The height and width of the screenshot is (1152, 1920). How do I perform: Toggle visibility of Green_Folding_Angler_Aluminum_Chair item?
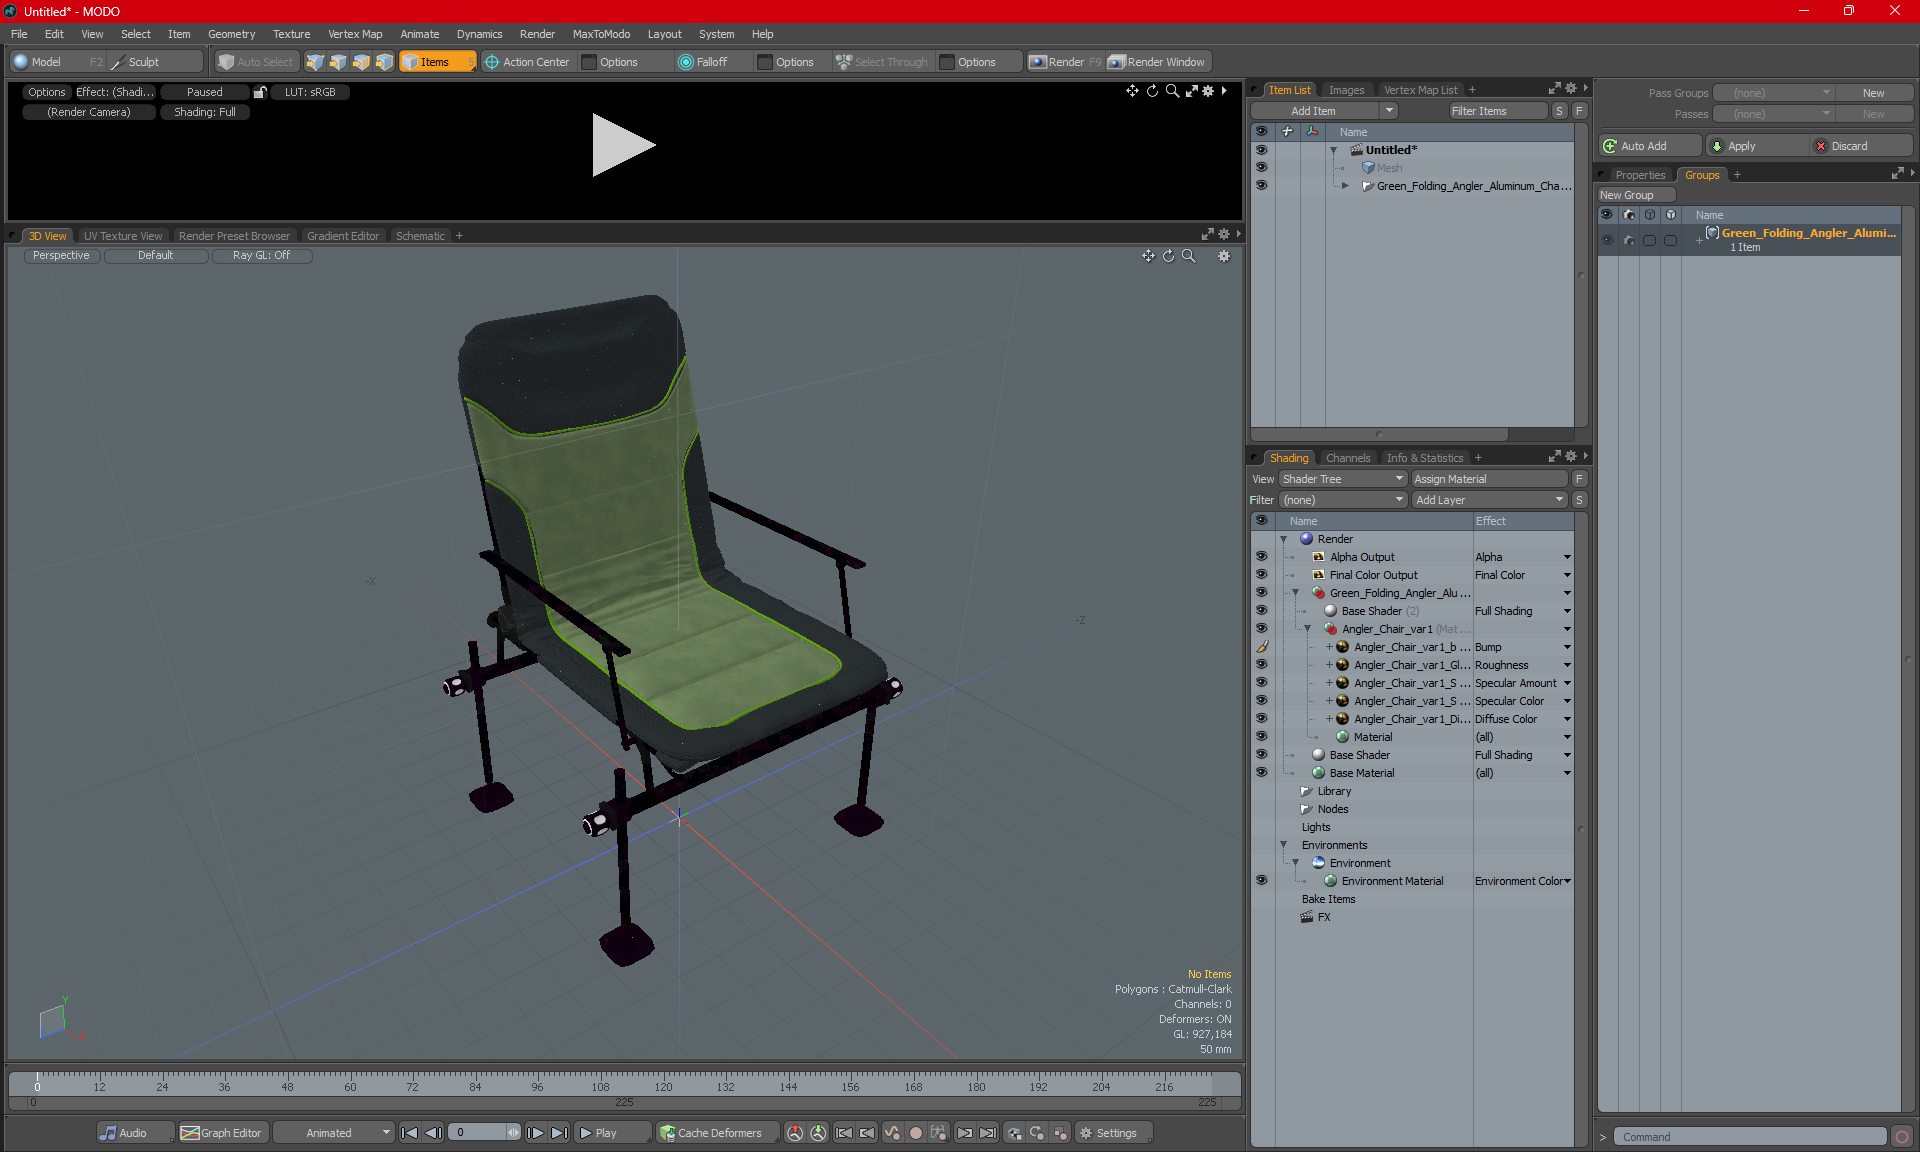coord(1261,185)
